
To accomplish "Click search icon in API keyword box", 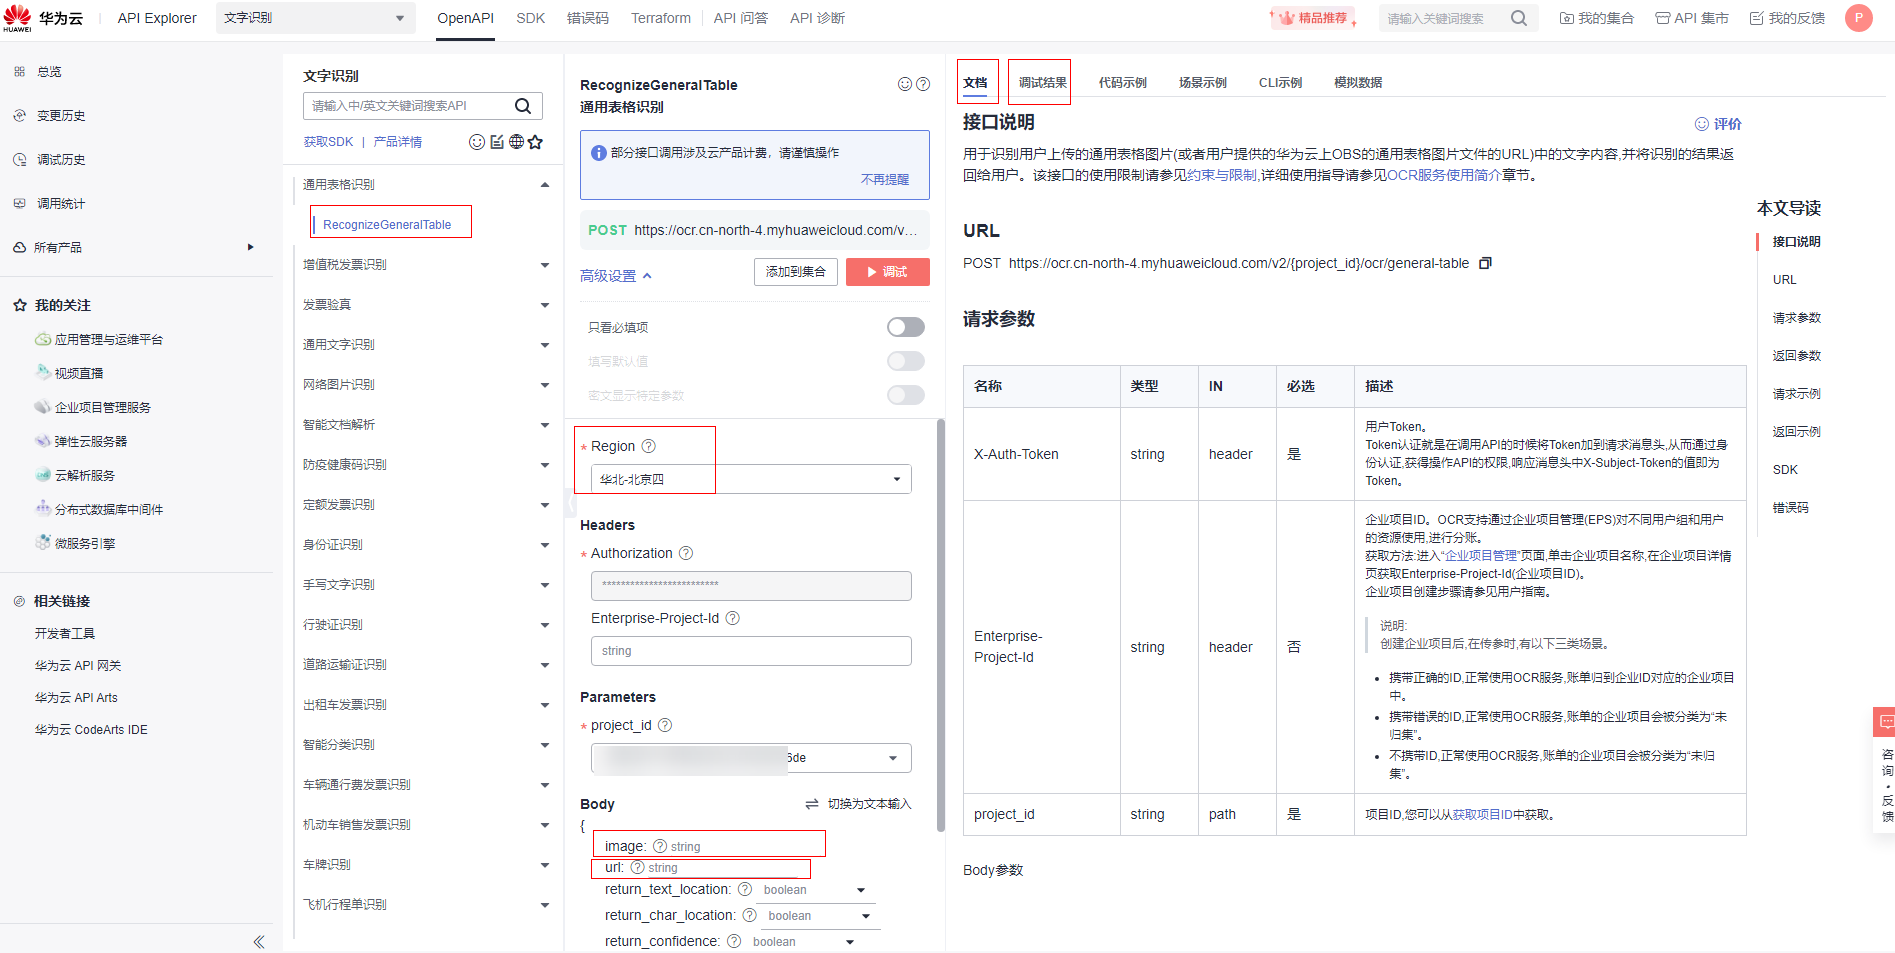I will click(x=523, y=106).
